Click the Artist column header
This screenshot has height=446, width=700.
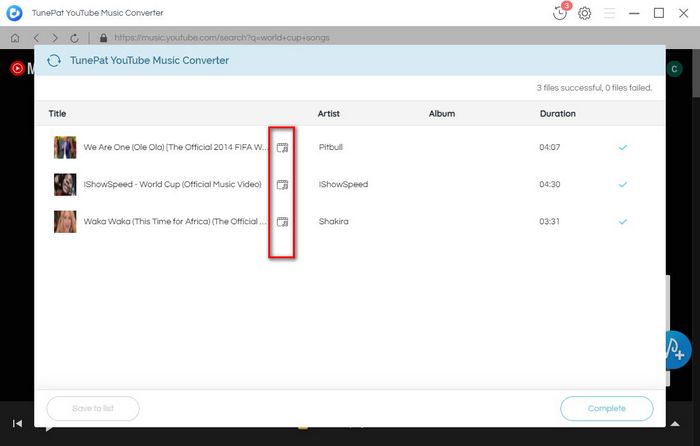pyautogui.click(x=329, y=114)
